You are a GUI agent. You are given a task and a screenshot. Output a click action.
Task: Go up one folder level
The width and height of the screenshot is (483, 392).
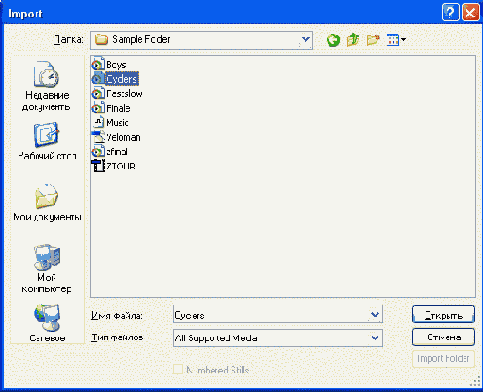[x=353, y=40]
